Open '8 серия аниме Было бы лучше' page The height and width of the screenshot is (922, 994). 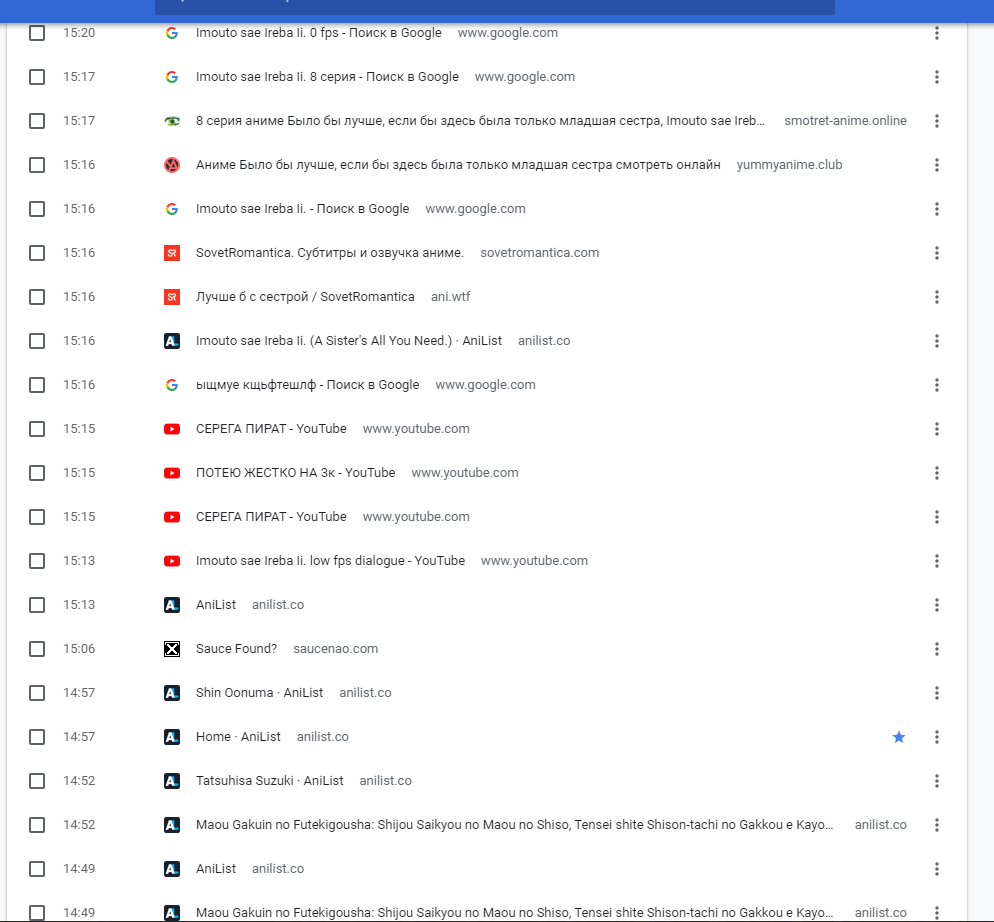tap(480, 121)
